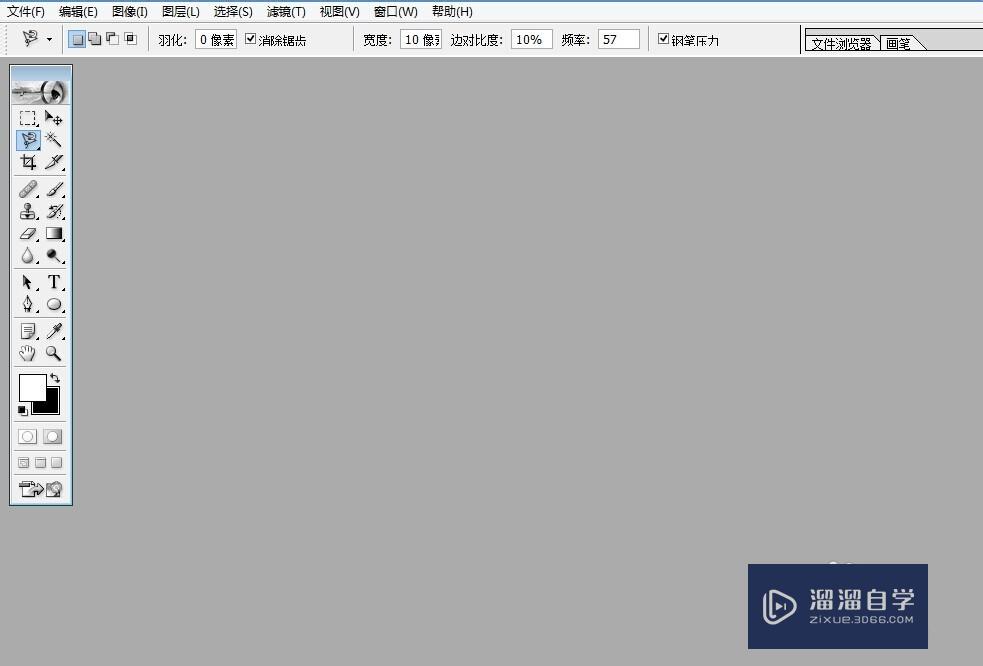Screen dimensions: 983x666
Task: Open the 窗口(W) menu
Action: (x=396, y=12)
